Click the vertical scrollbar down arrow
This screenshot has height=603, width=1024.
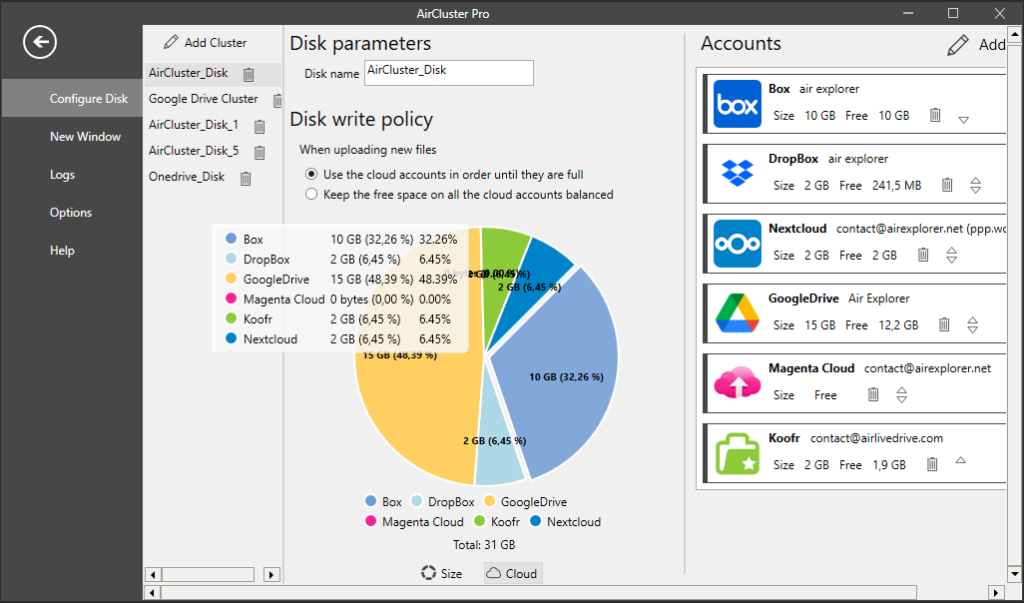point(1015,574)
